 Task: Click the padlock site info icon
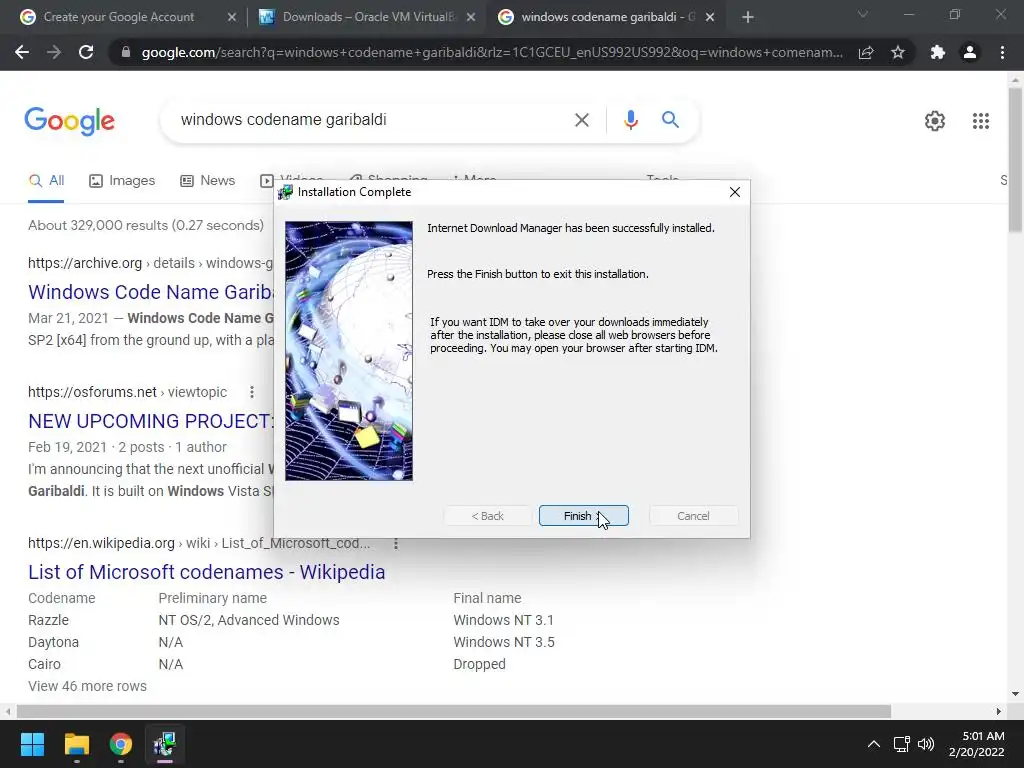tap(126, 52)
